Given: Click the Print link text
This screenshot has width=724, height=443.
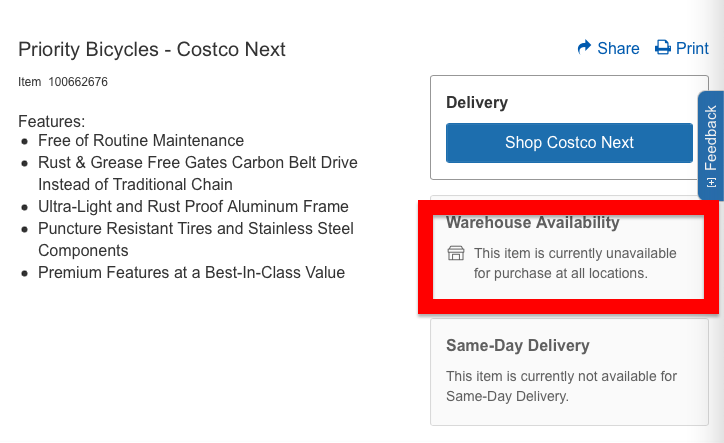Looking at the screenshot, I should click(692, 48).
